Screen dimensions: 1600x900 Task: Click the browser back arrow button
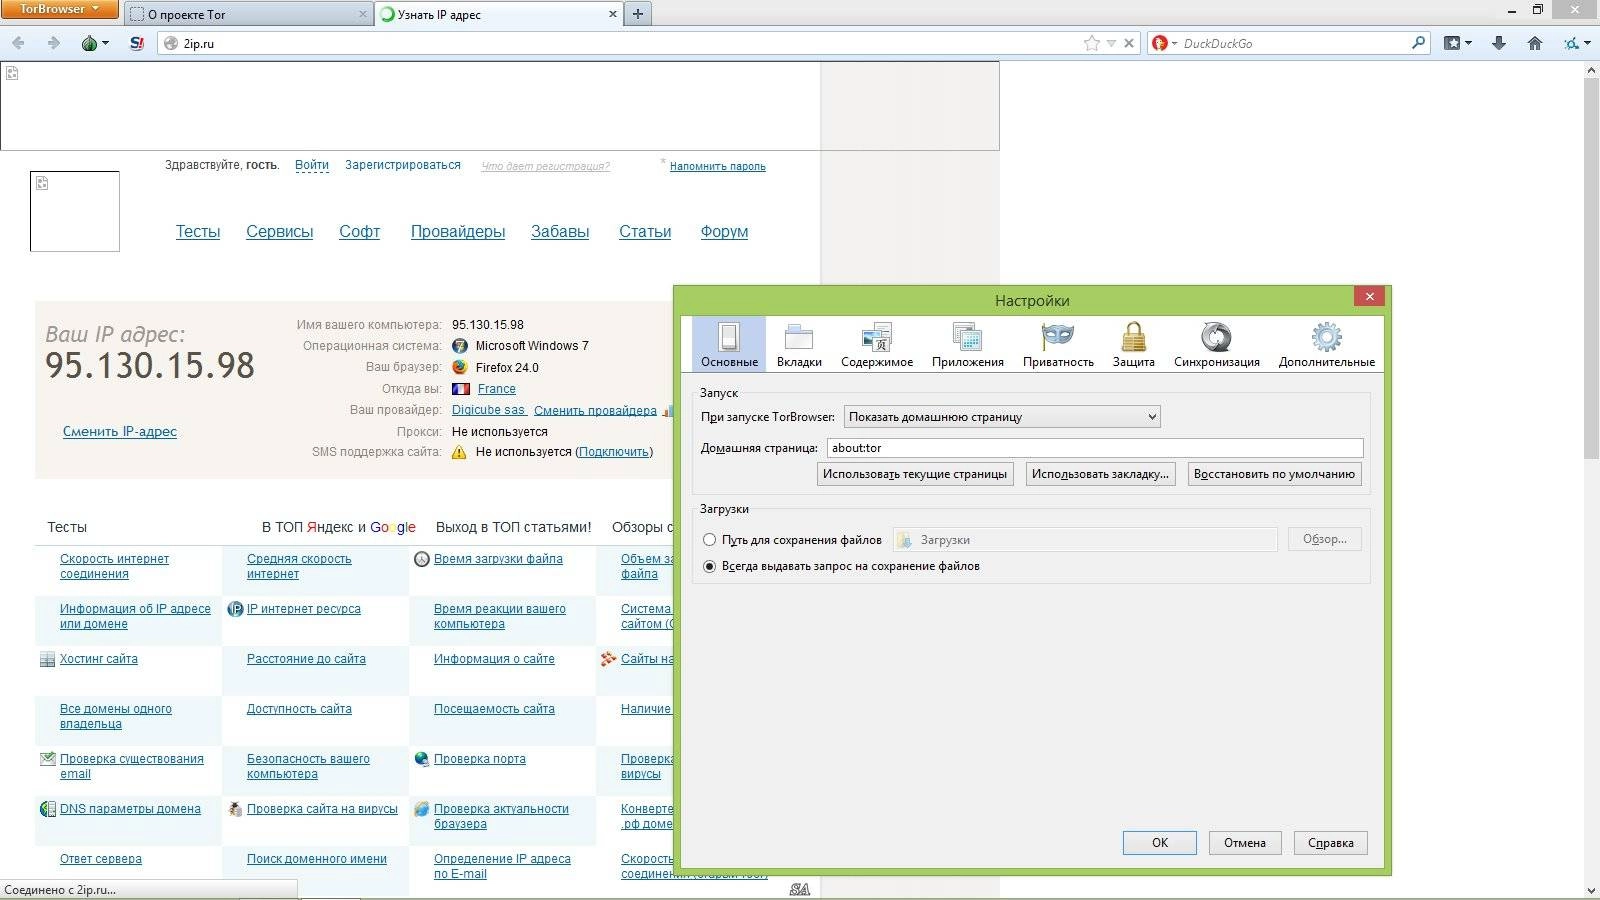(18, 43)
